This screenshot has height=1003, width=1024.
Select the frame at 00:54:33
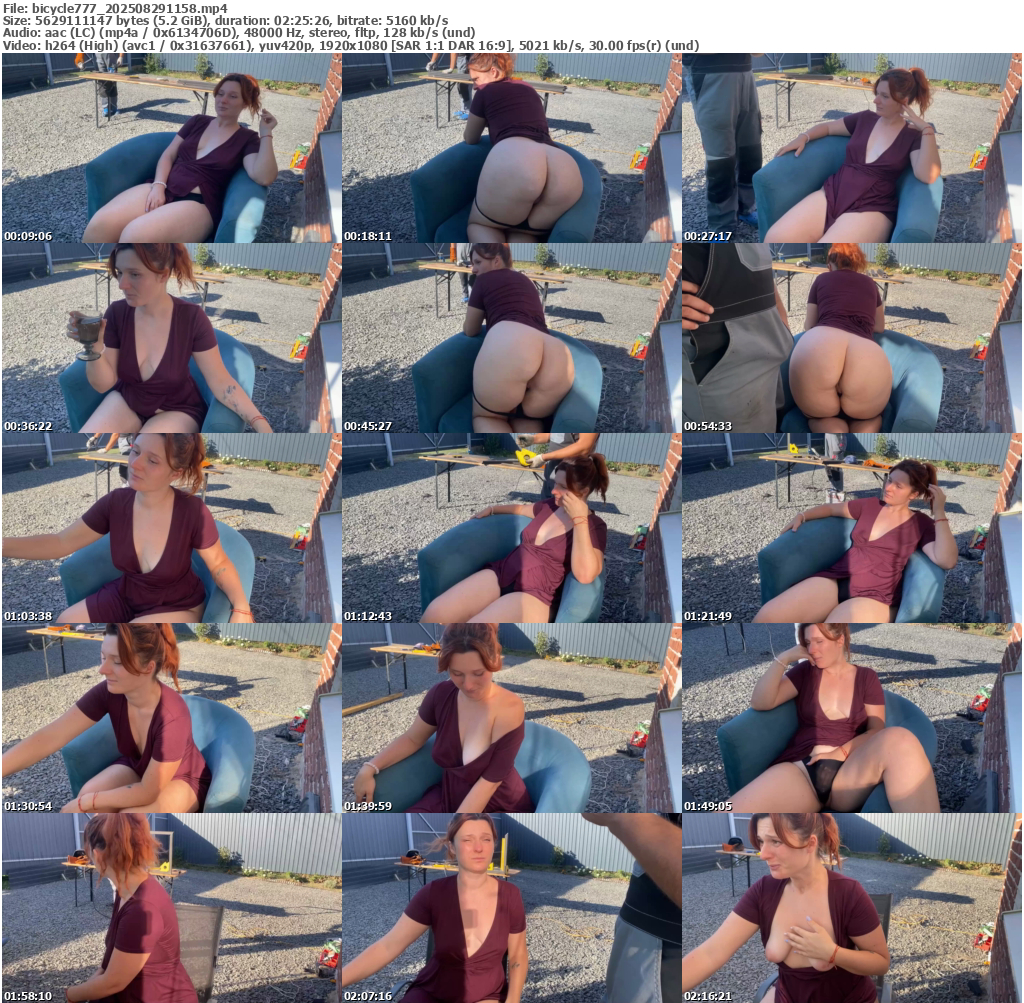(x=852, y=338)
